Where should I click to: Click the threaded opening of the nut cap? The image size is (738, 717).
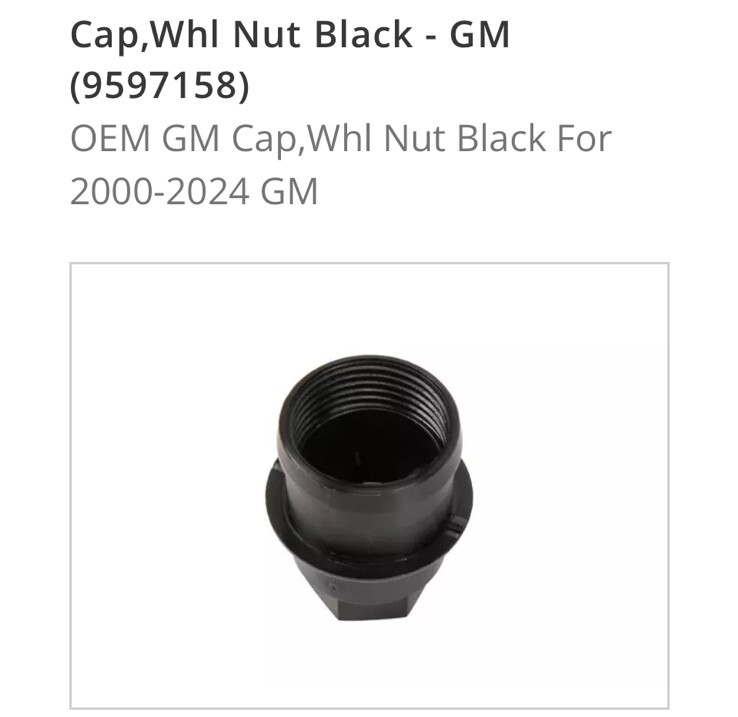click(368, 419)
